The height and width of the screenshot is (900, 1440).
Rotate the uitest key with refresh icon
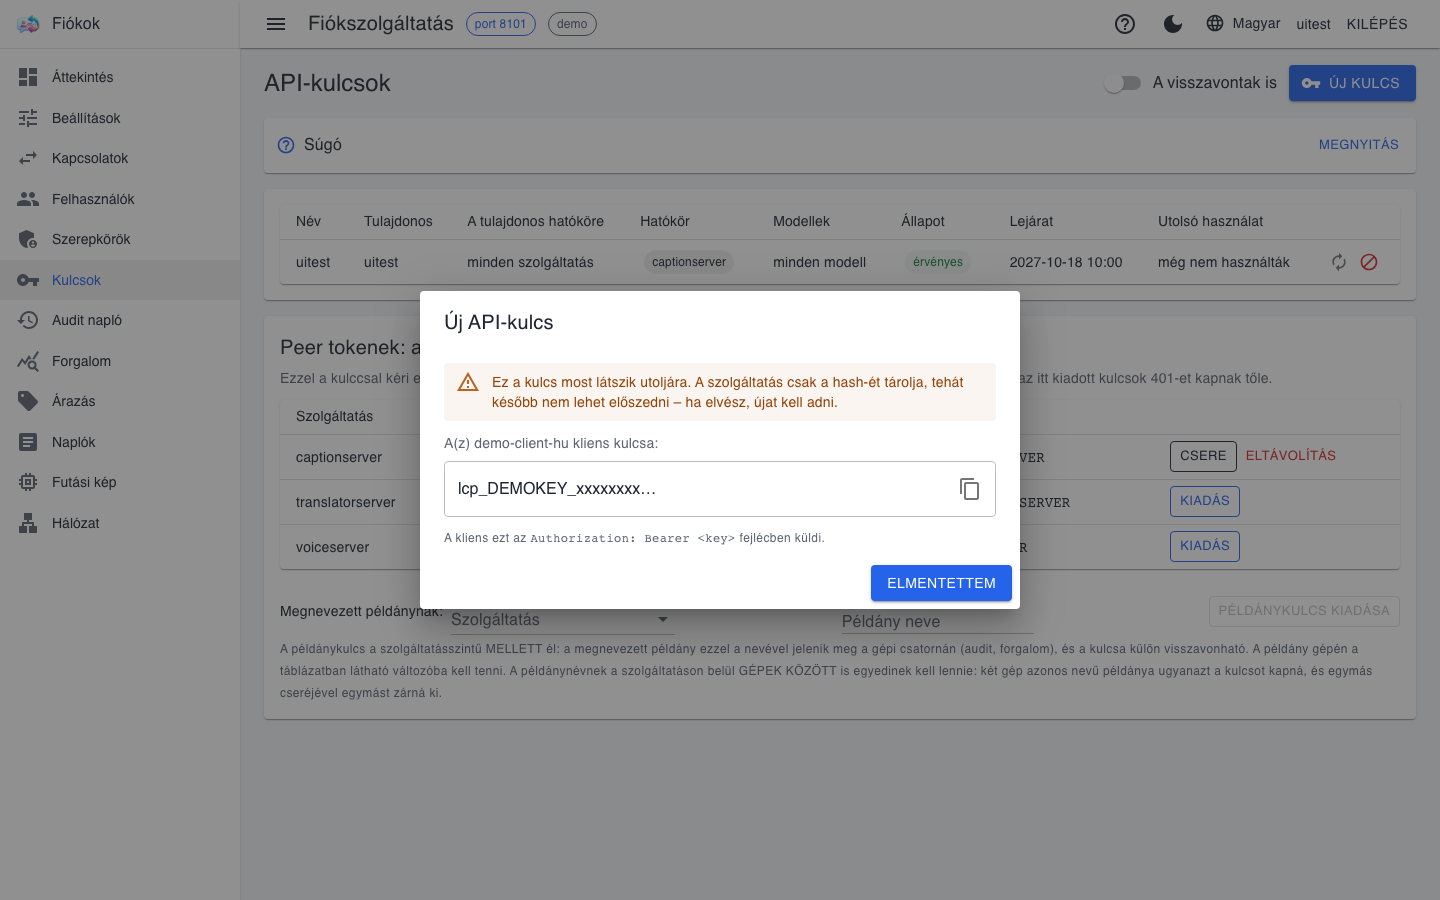tap(1339, 262)
